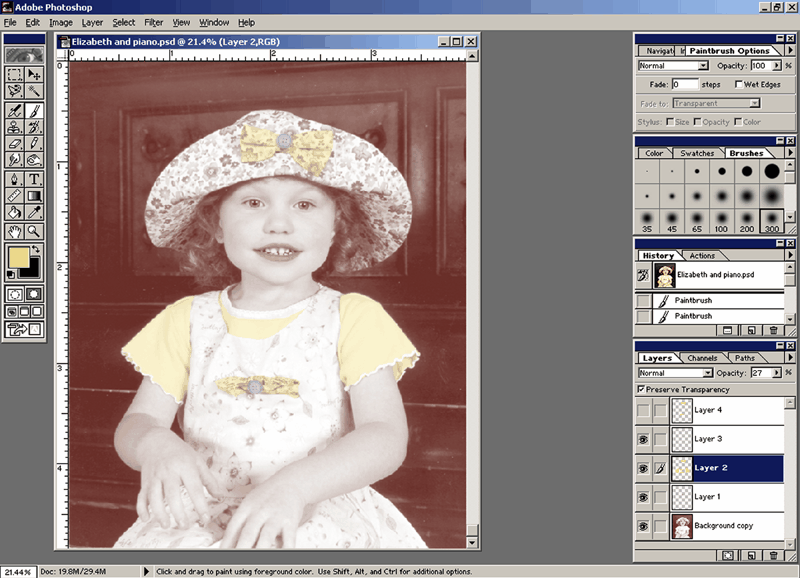Uncheck Preserve Transparency checkbox
The image size is (800, 578).
(x=641, y=389)
